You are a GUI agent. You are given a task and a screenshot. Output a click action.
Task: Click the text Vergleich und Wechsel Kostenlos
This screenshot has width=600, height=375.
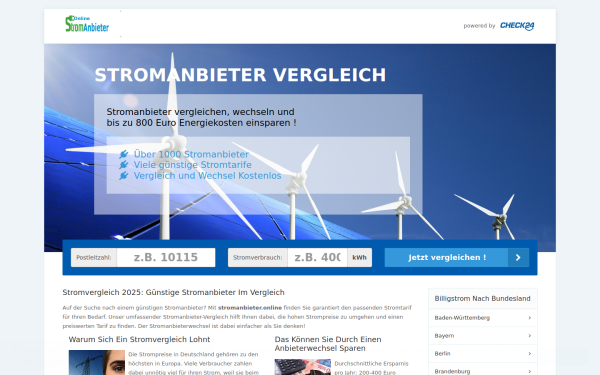tap(207, 176)
